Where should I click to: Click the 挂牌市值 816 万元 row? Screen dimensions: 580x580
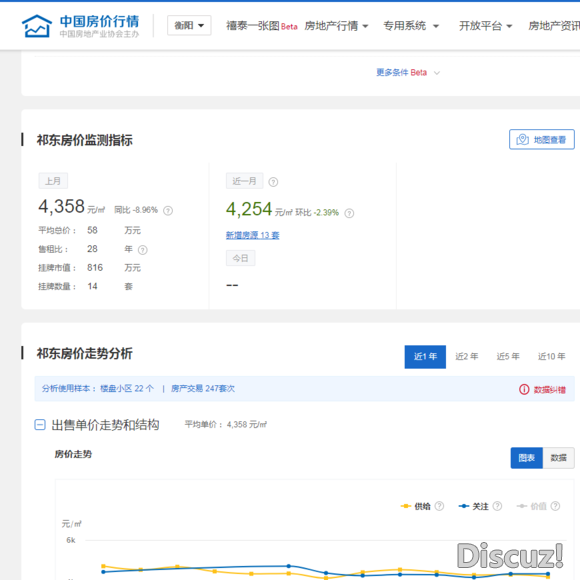coord(90,268)
